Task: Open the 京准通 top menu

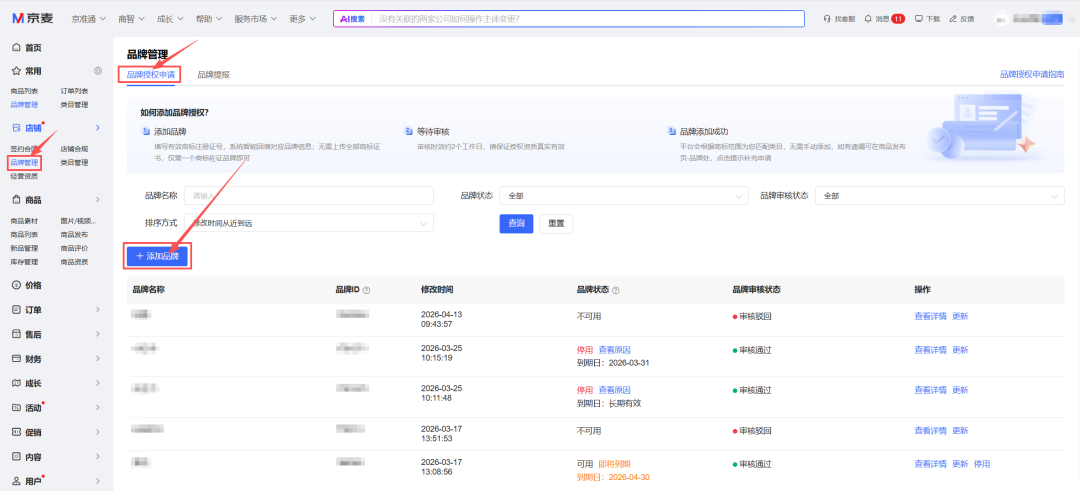Action: pos(89,19)
